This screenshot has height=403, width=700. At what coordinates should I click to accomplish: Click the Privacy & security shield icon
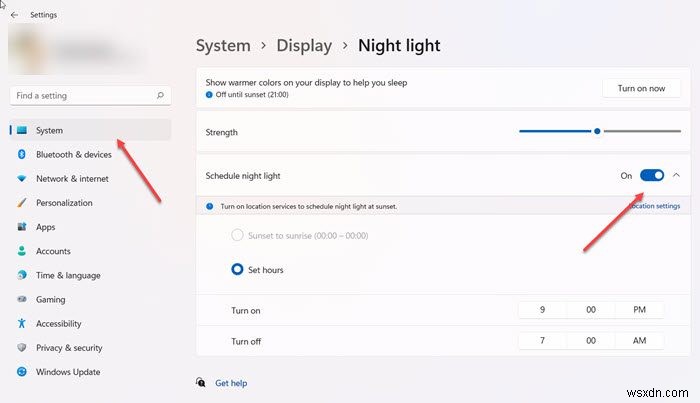coord(21,348)
